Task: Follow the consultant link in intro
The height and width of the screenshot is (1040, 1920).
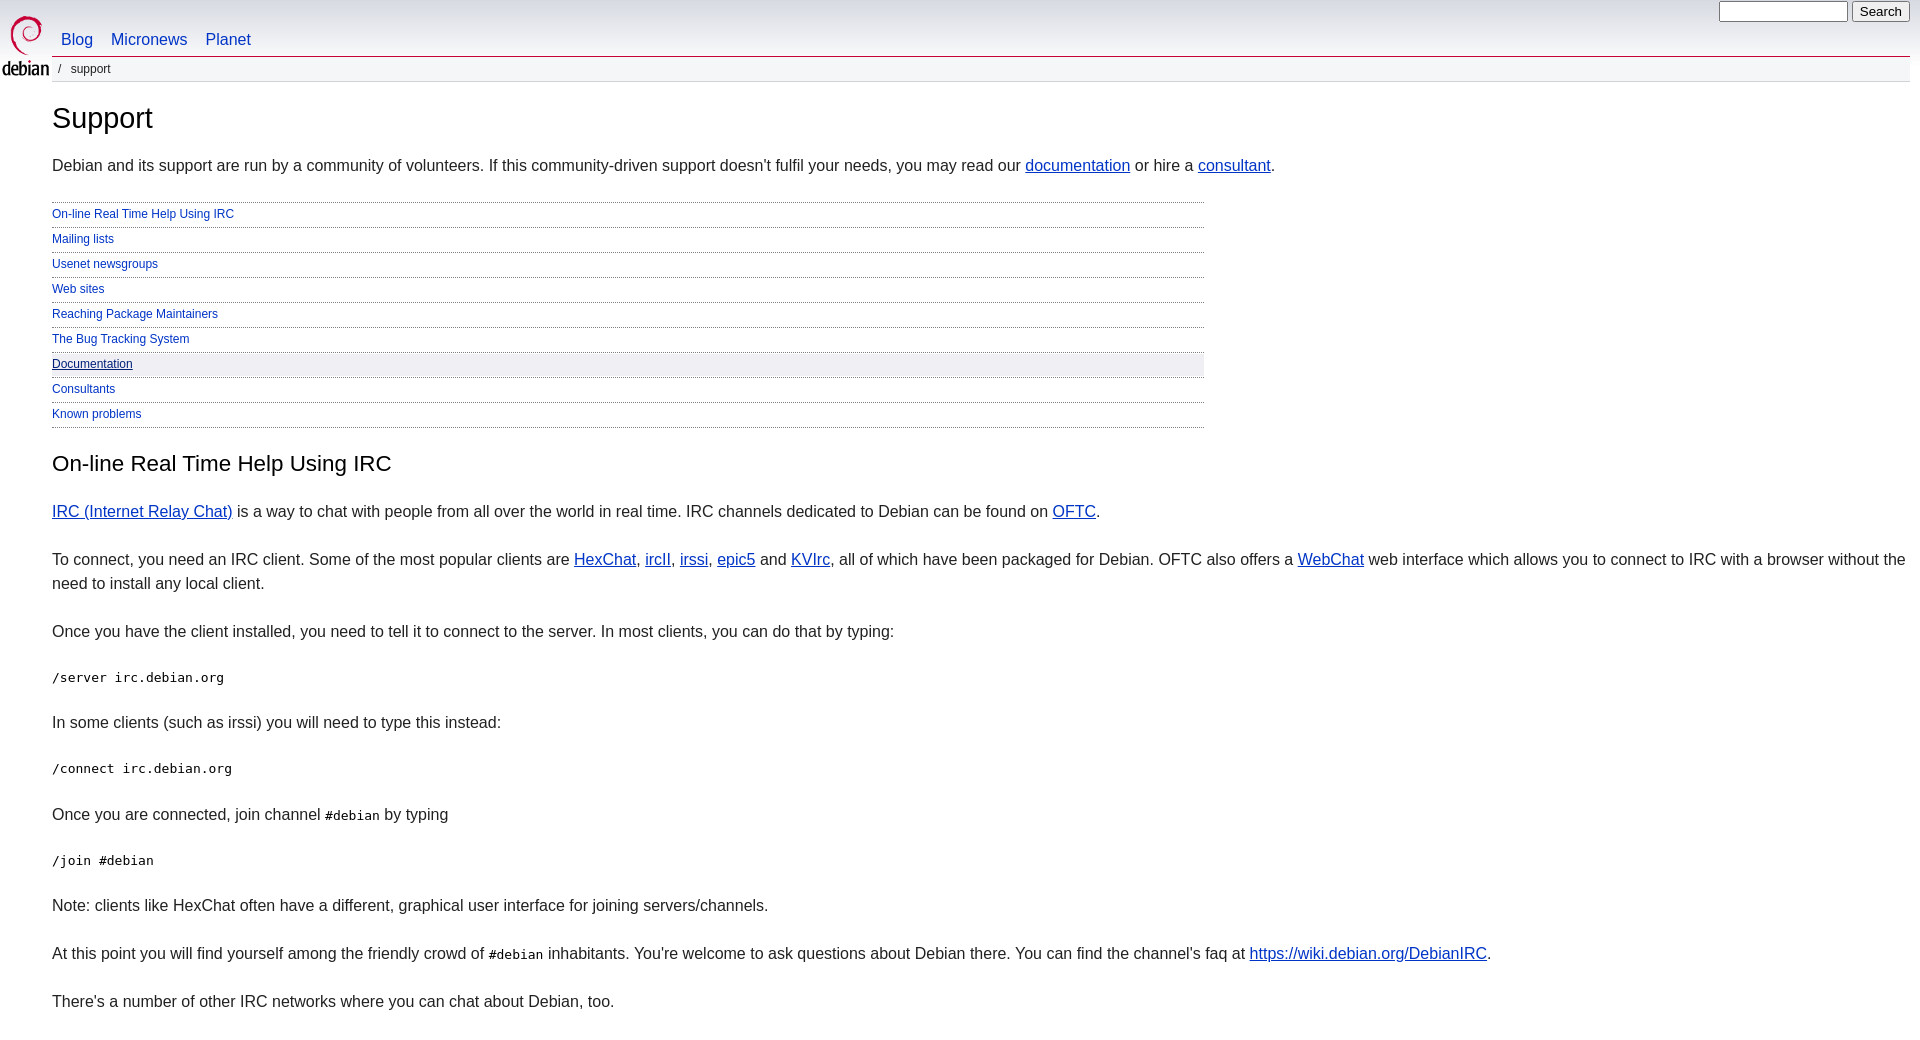Action: (x=1233, y=166)
